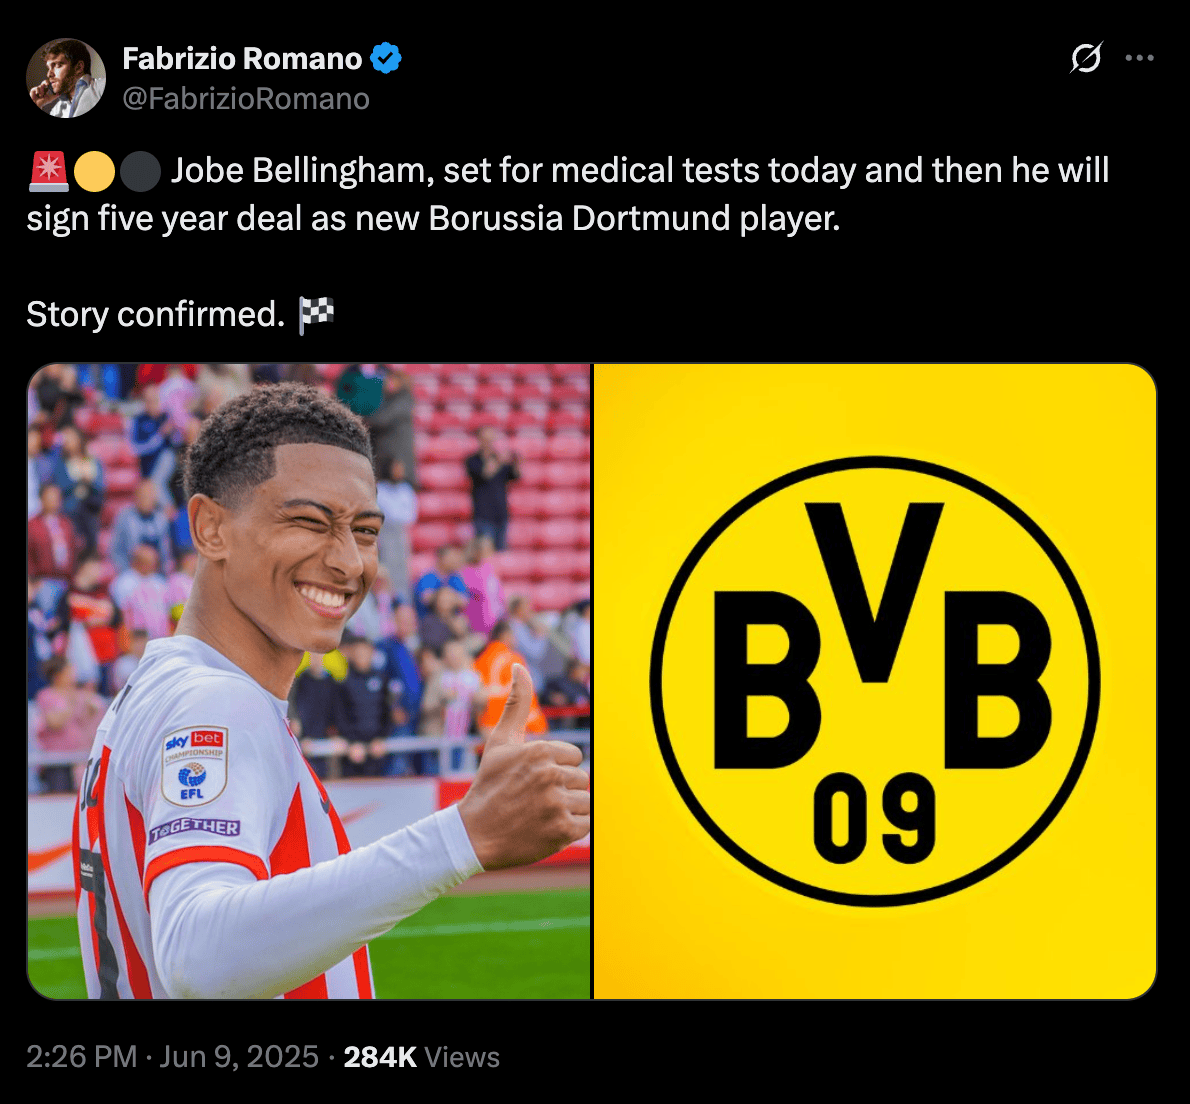Image resolution: width=1190 pixels, height=1104 pixels.
Task: Open the @FabrizioRomano handle link
Action: pos(246,99)
